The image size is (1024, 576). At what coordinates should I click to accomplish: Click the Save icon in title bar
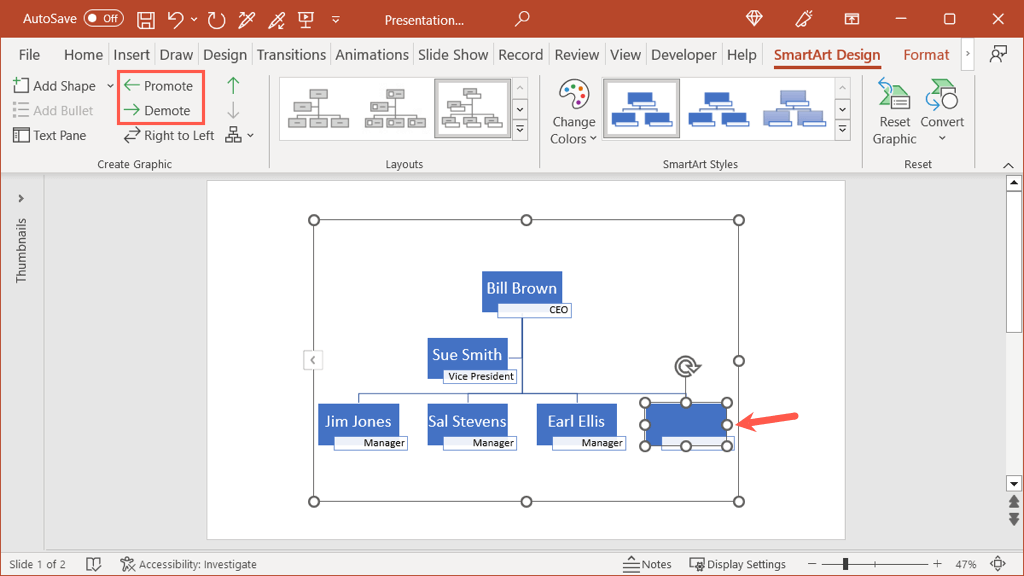146,20
